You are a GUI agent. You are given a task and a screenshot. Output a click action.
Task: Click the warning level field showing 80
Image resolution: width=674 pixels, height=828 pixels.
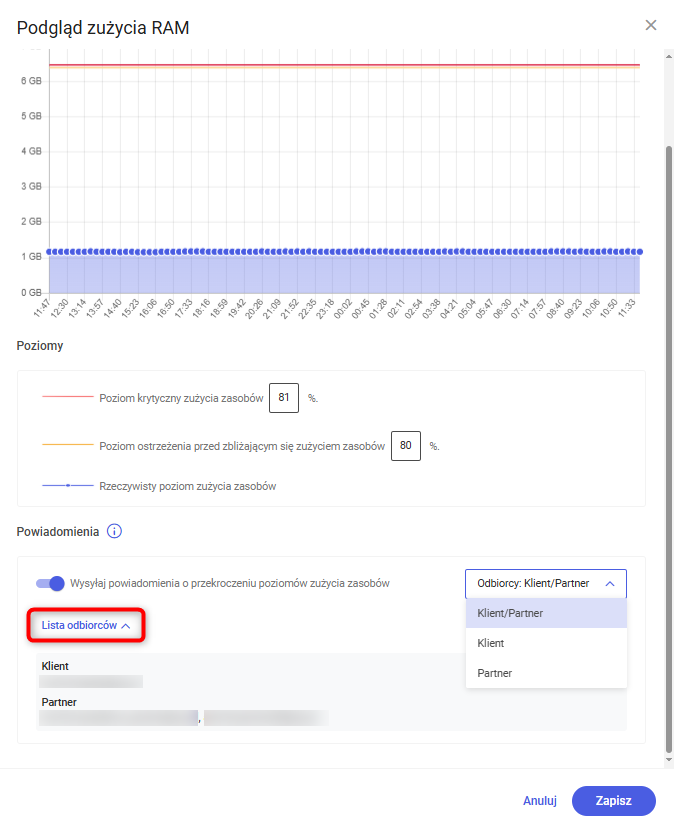click(x=406, y=446)
